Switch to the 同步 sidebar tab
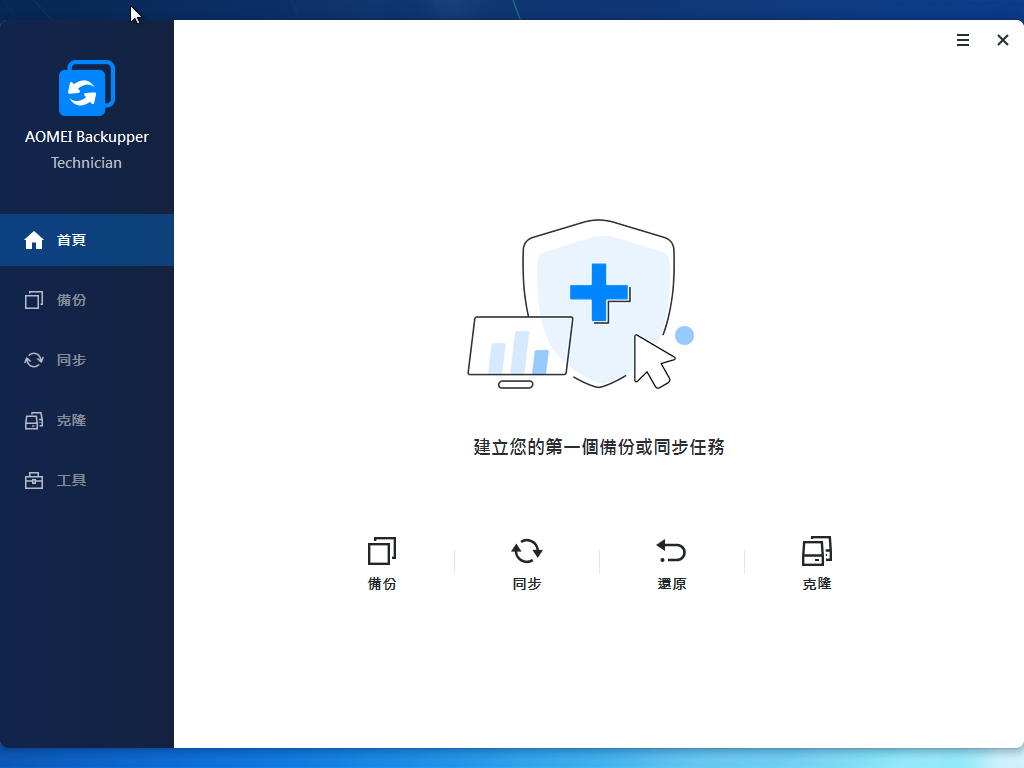 pos(87,360)
